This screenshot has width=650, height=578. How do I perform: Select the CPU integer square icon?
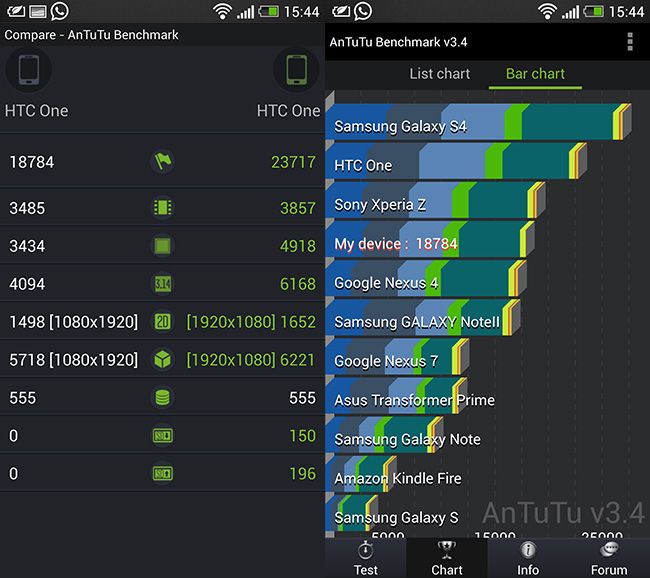pyautogui.click(x=162, y=245)
